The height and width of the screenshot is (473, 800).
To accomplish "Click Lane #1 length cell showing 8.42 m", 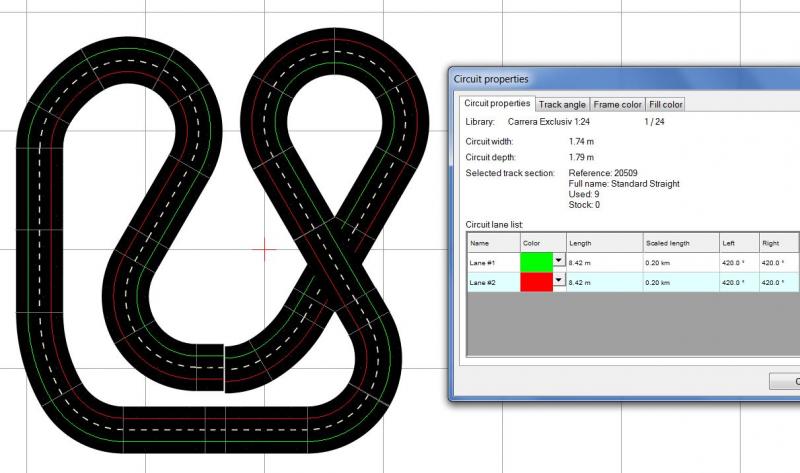I will point(603,262).
